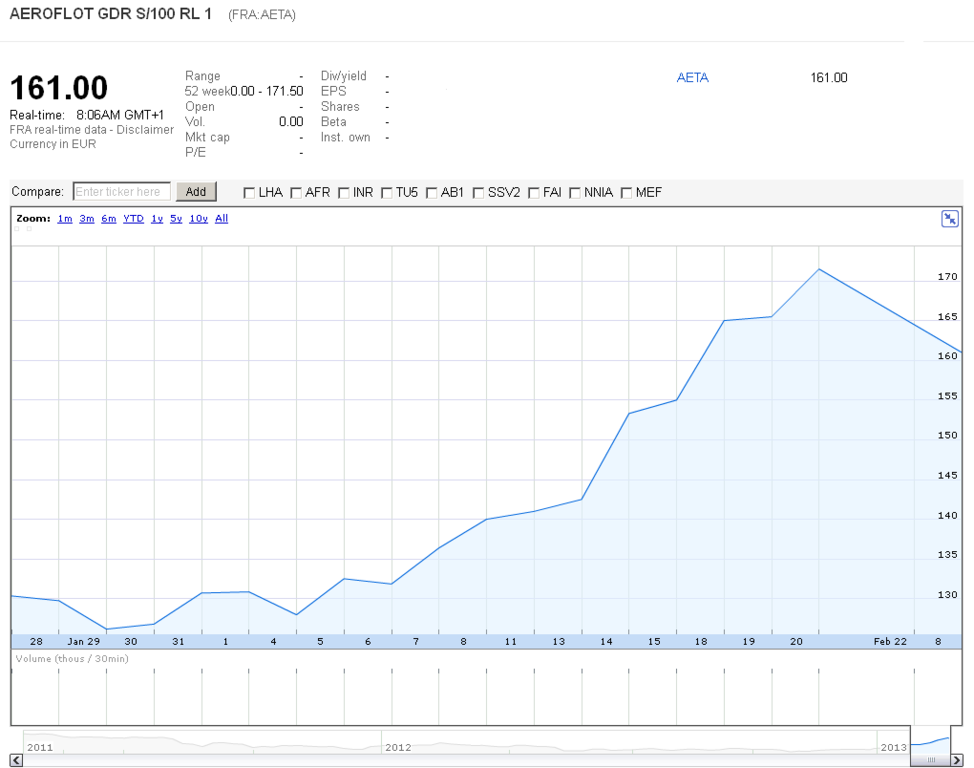
Task: Set chart zoom to 1m
Action: 65,219
